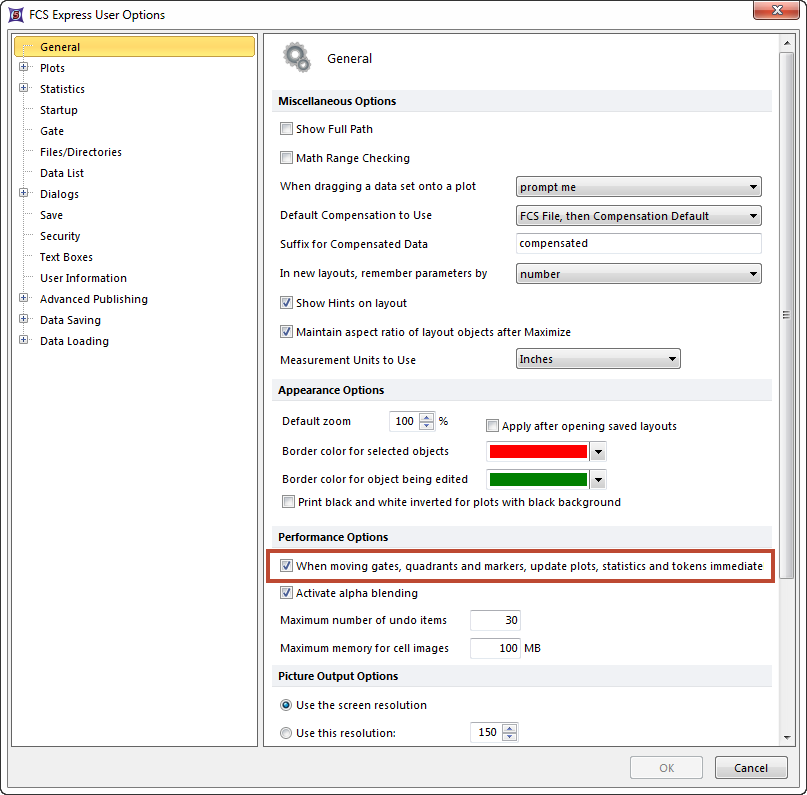Click the General gears icon
The height and width of the screenshot is (795, 807).
297,58
